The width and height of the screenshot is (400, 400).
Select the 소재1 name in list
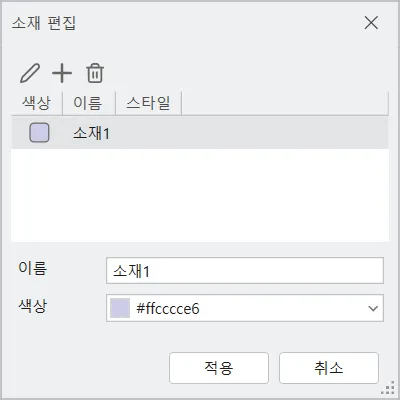91,133
